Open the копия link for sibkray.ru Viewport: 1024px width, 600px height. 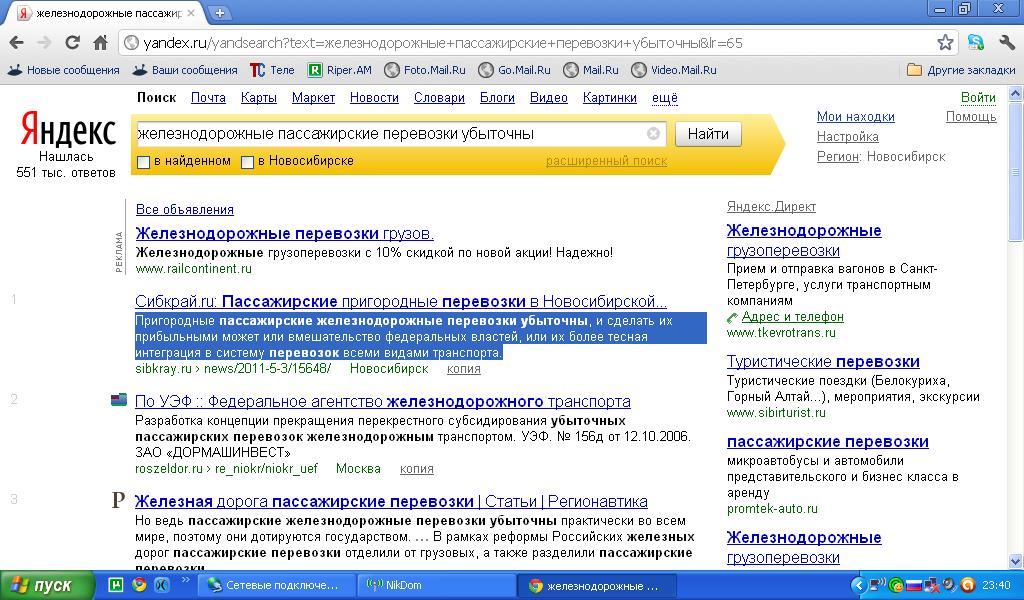[464, 369]
